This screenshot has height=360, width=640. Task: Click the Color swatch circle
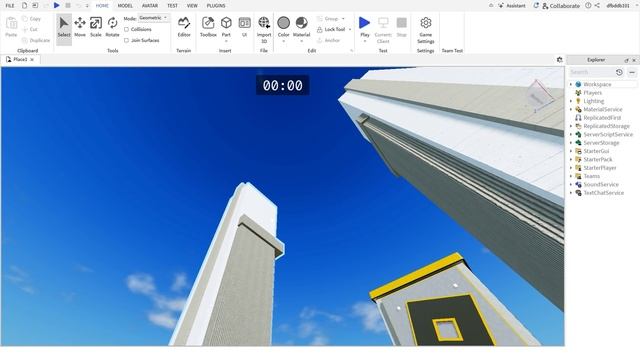283,22
